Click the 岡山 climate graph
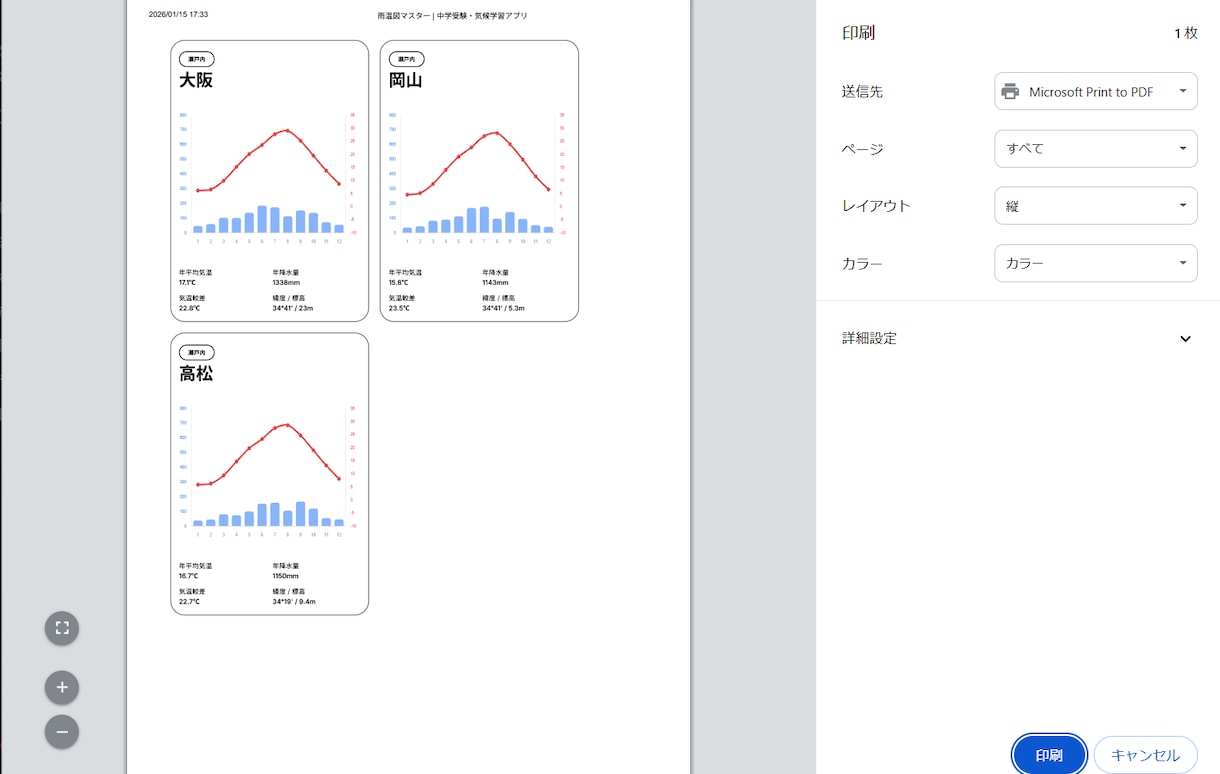Screen dimensions: 1220x774 (479, 178)
